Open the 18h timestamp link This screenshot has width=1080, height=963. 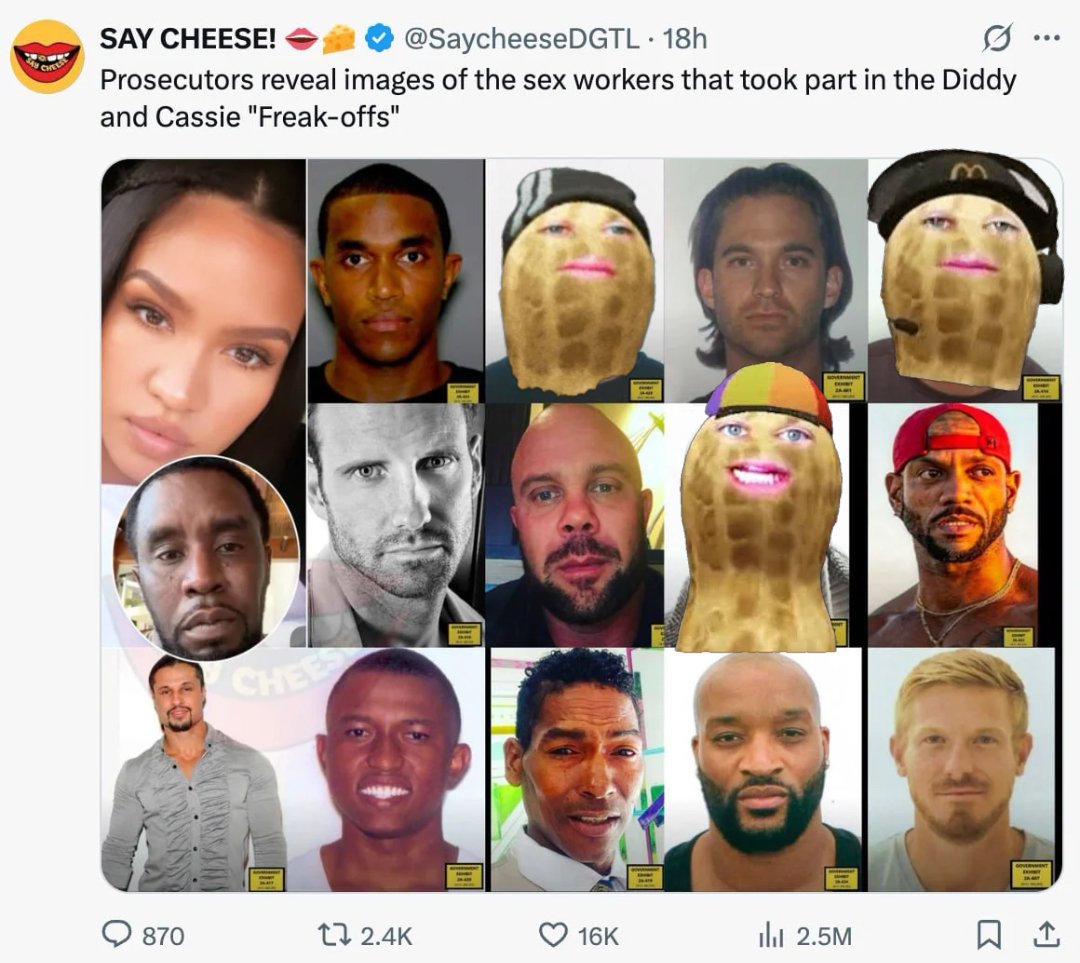[x=685, y=39]
